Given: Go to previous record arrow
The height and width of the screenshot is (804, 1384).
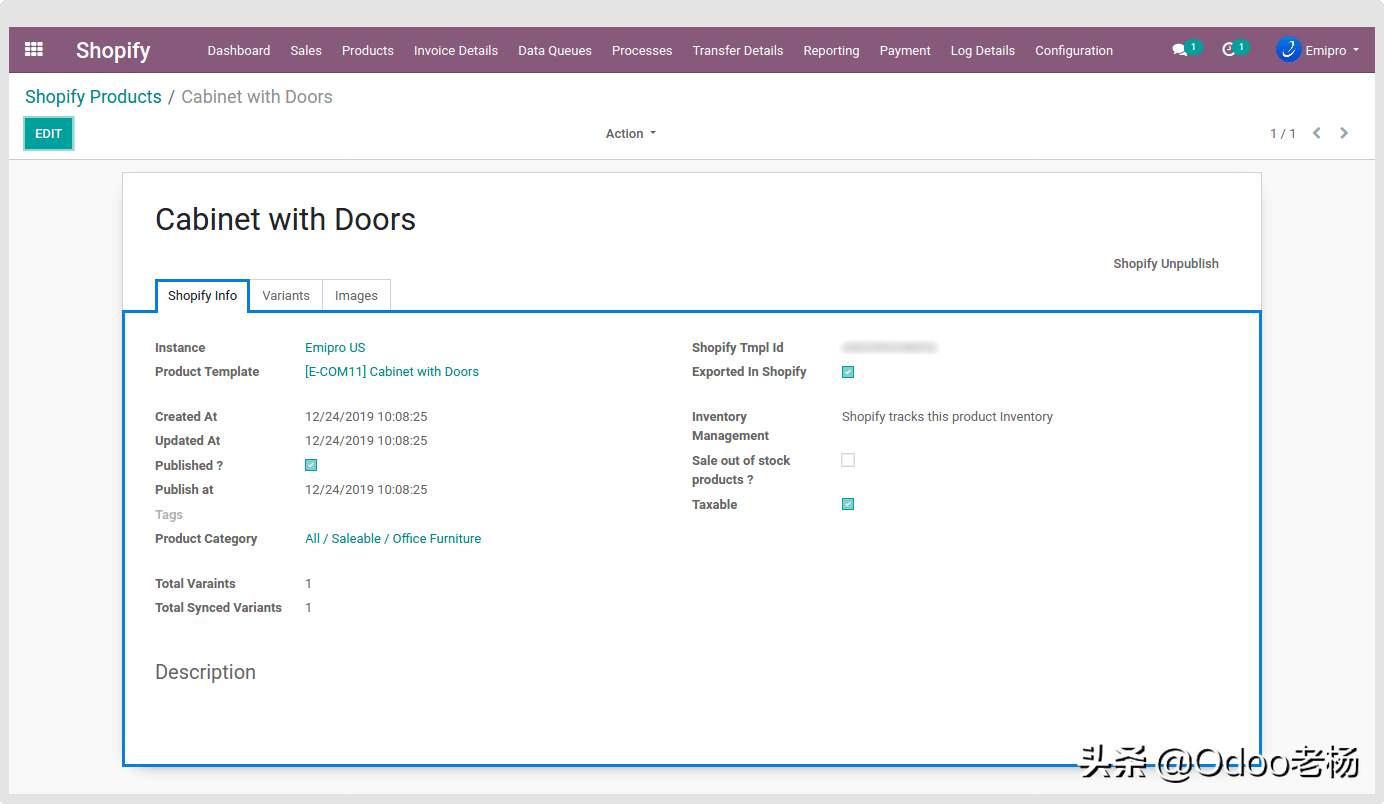Looking at the screenshot, I should pyautogui.click(x=1317, y=133).
